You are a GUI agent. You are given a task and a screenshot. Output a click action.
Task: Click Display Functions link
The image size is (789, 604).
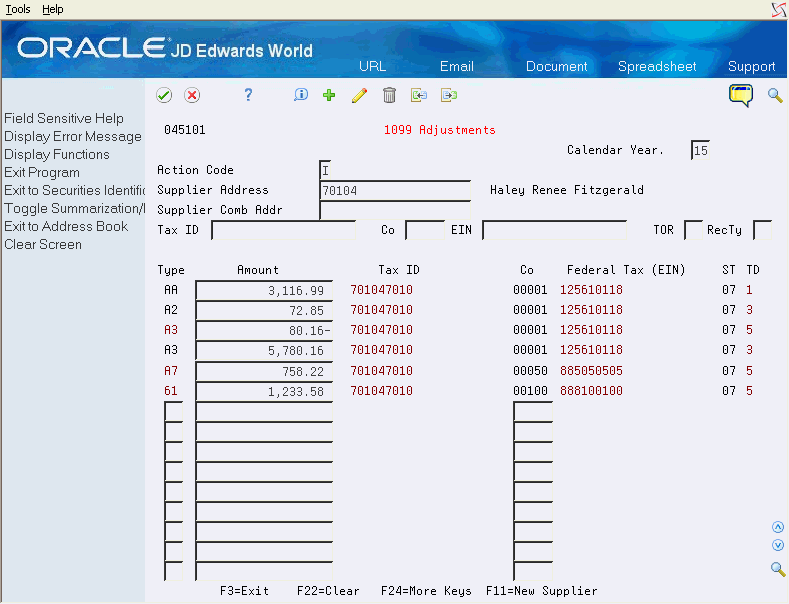[57, 155]
